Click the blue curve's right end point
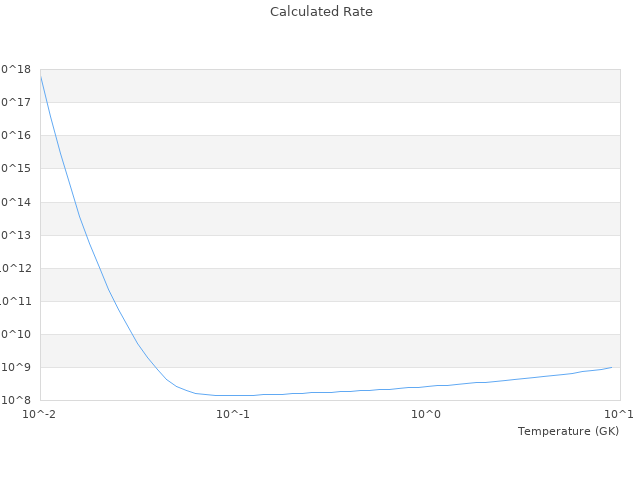 (612, 367)
